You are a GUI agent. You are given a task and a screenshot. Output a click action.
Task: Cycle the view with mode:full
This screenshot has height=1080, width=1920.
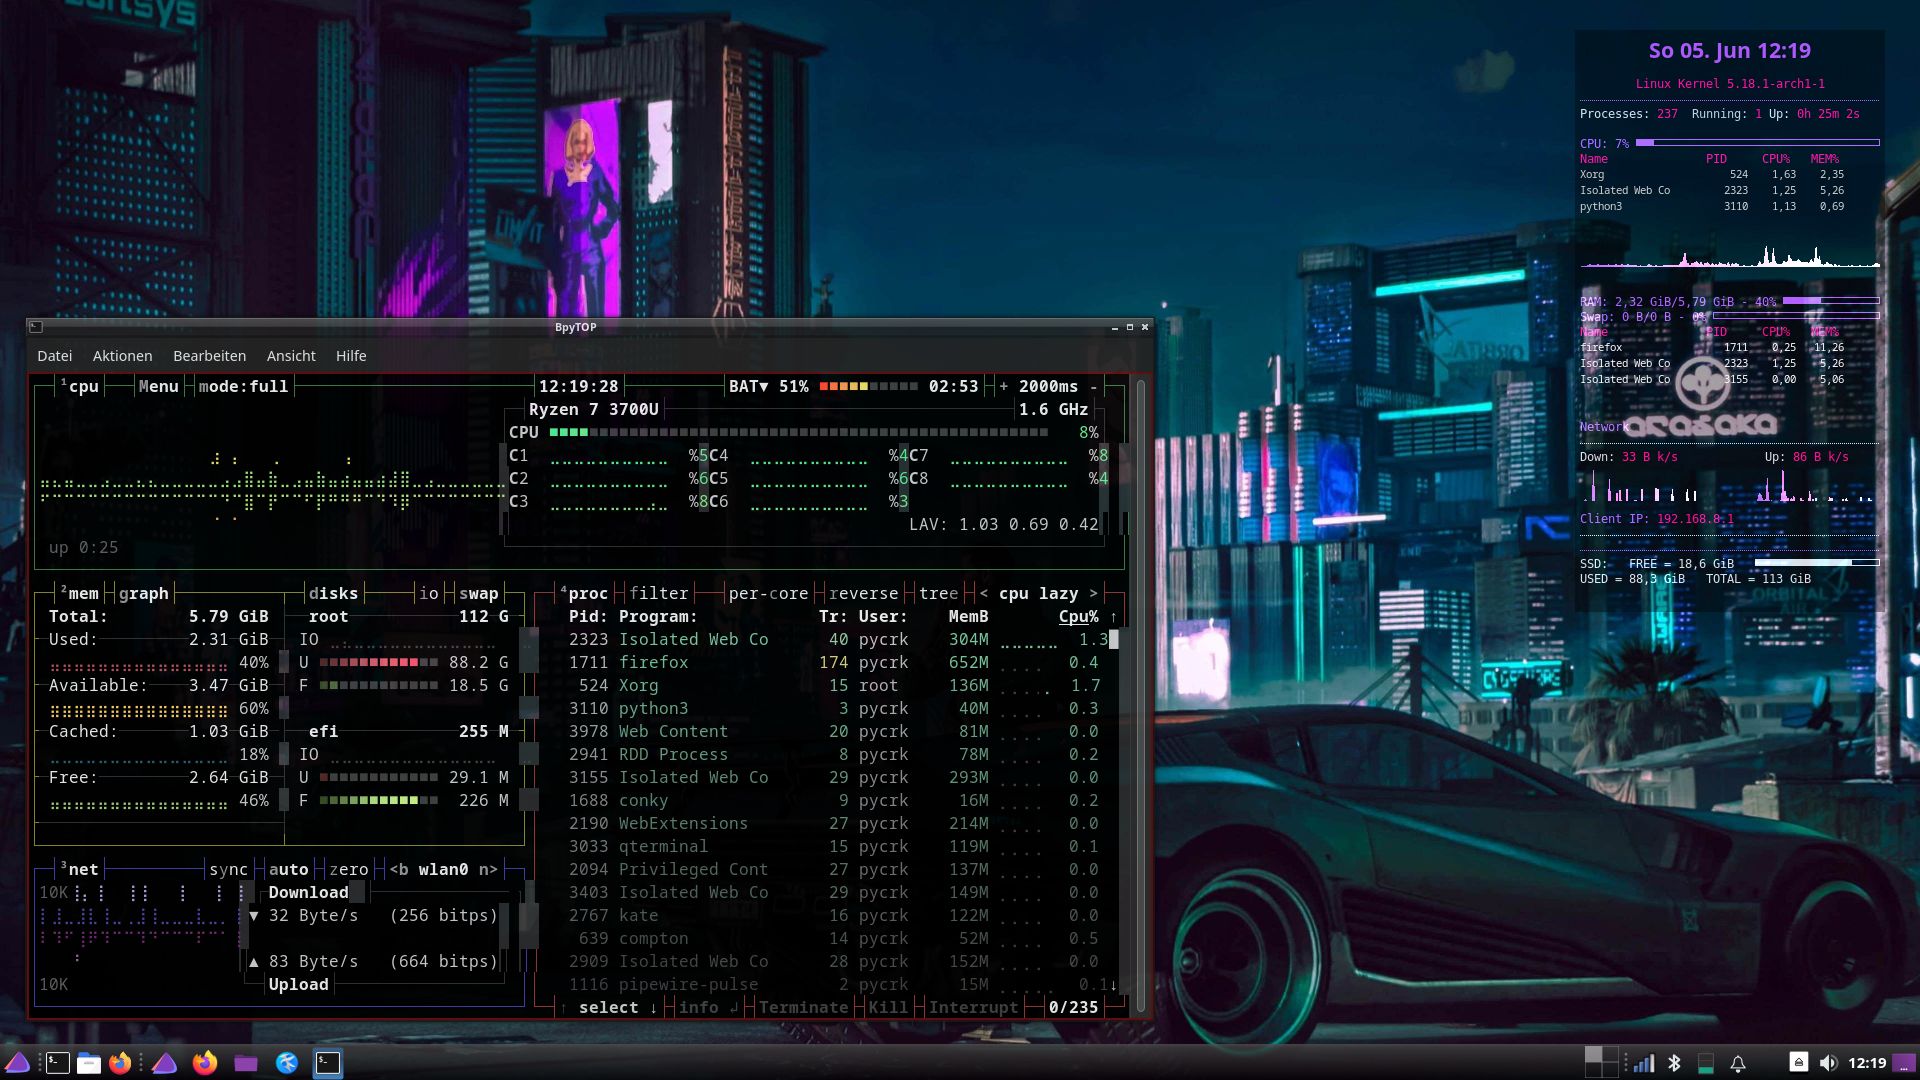tap(243, 386)
